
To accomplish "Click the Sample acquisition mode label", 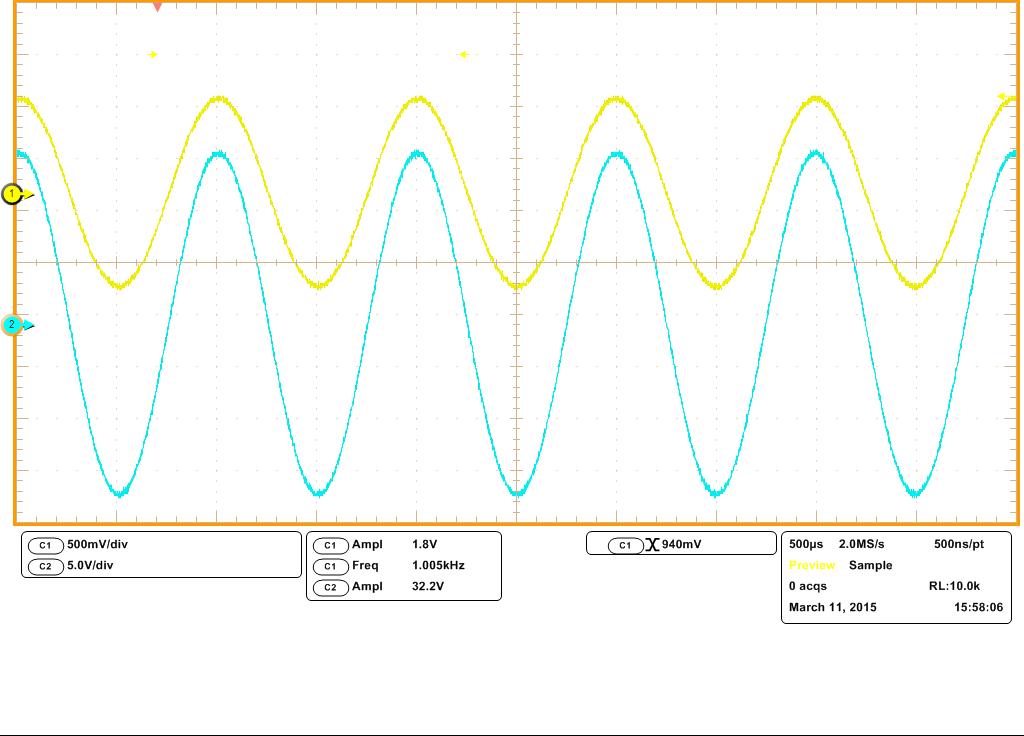I will tap(871, 566).
